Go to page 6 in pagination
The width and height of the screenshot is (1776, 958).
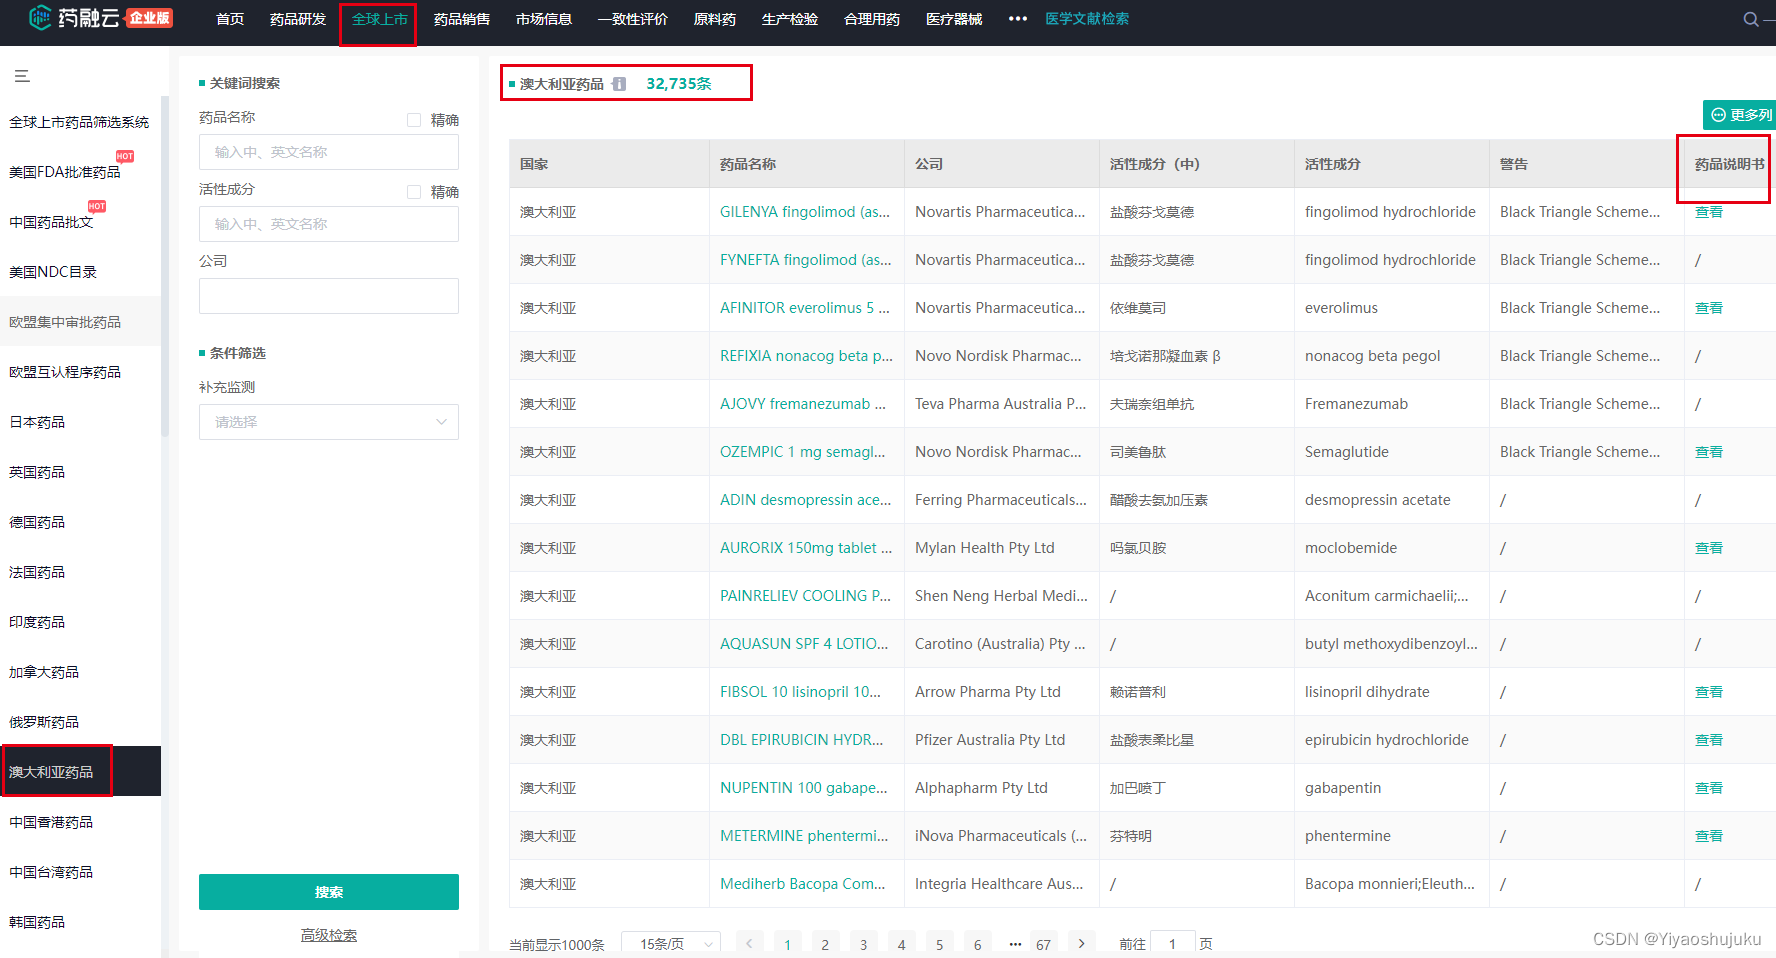977,944
